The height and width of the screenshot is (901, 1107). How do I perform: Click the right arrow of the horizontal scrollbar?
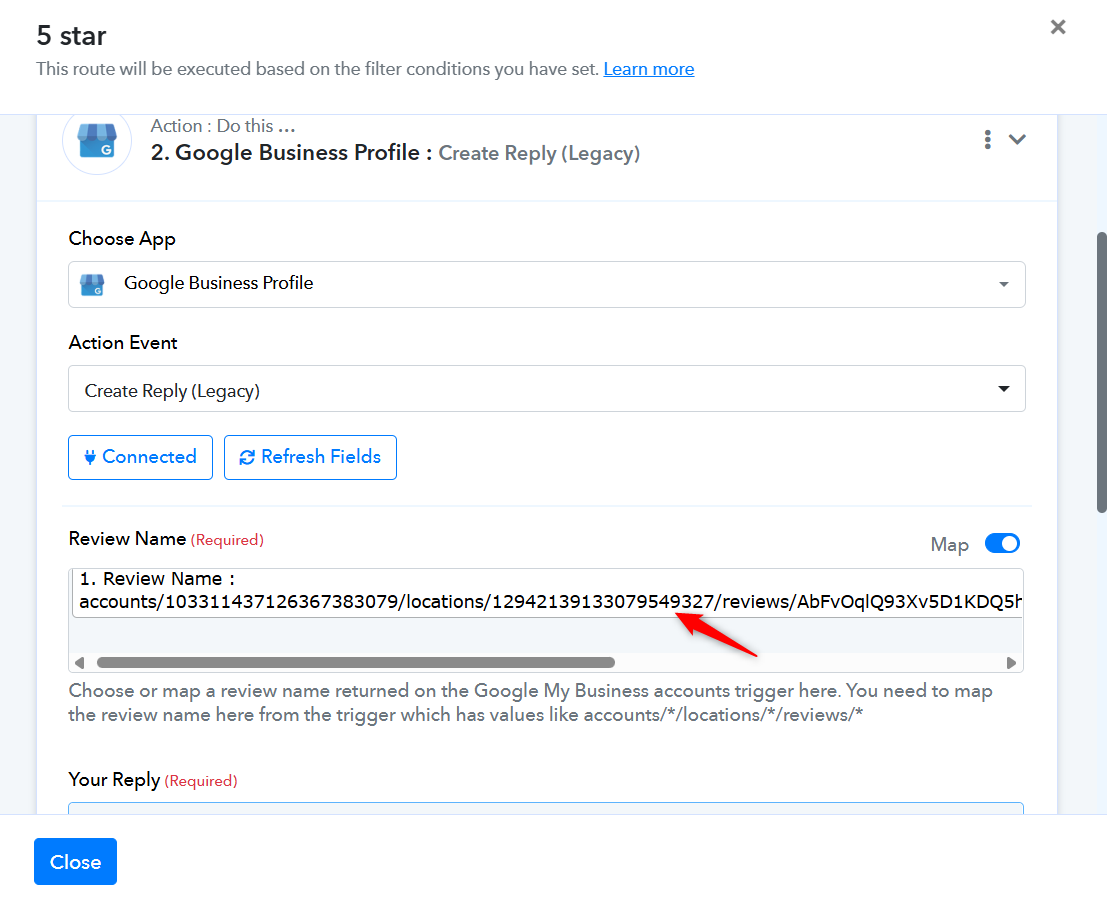pyautogui.click(x=1011, y=662)
